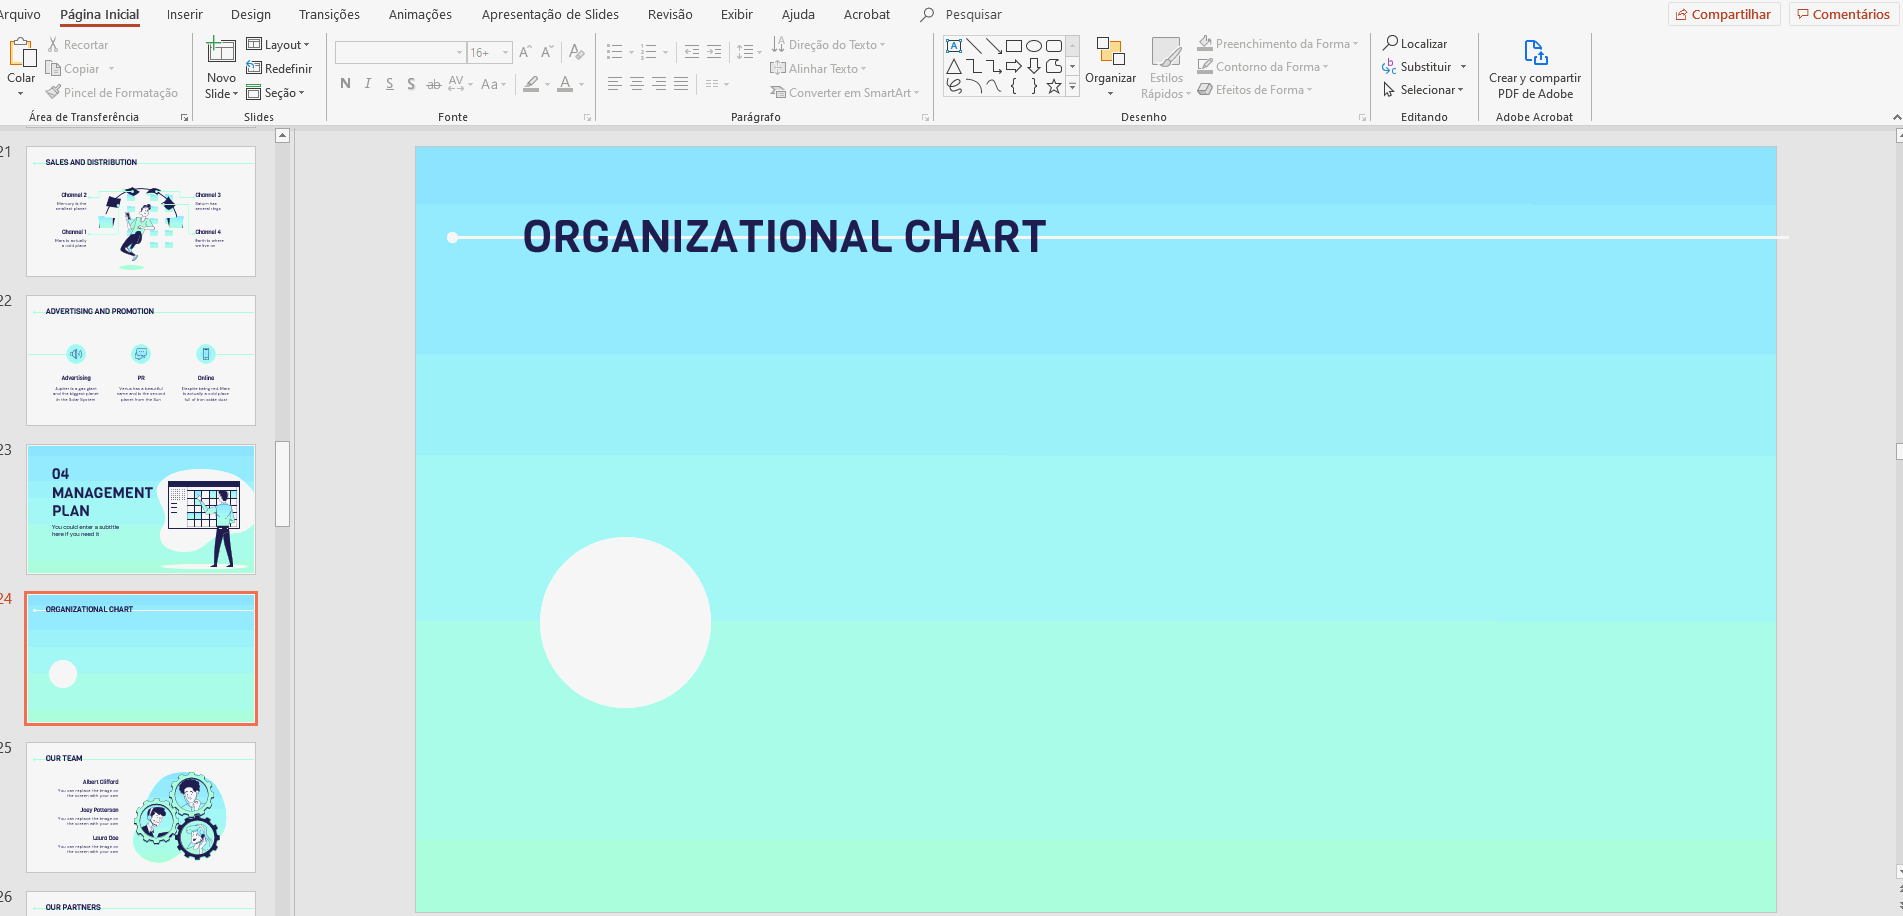
Task: Select the straight line shape
Action: click(974, 46)
